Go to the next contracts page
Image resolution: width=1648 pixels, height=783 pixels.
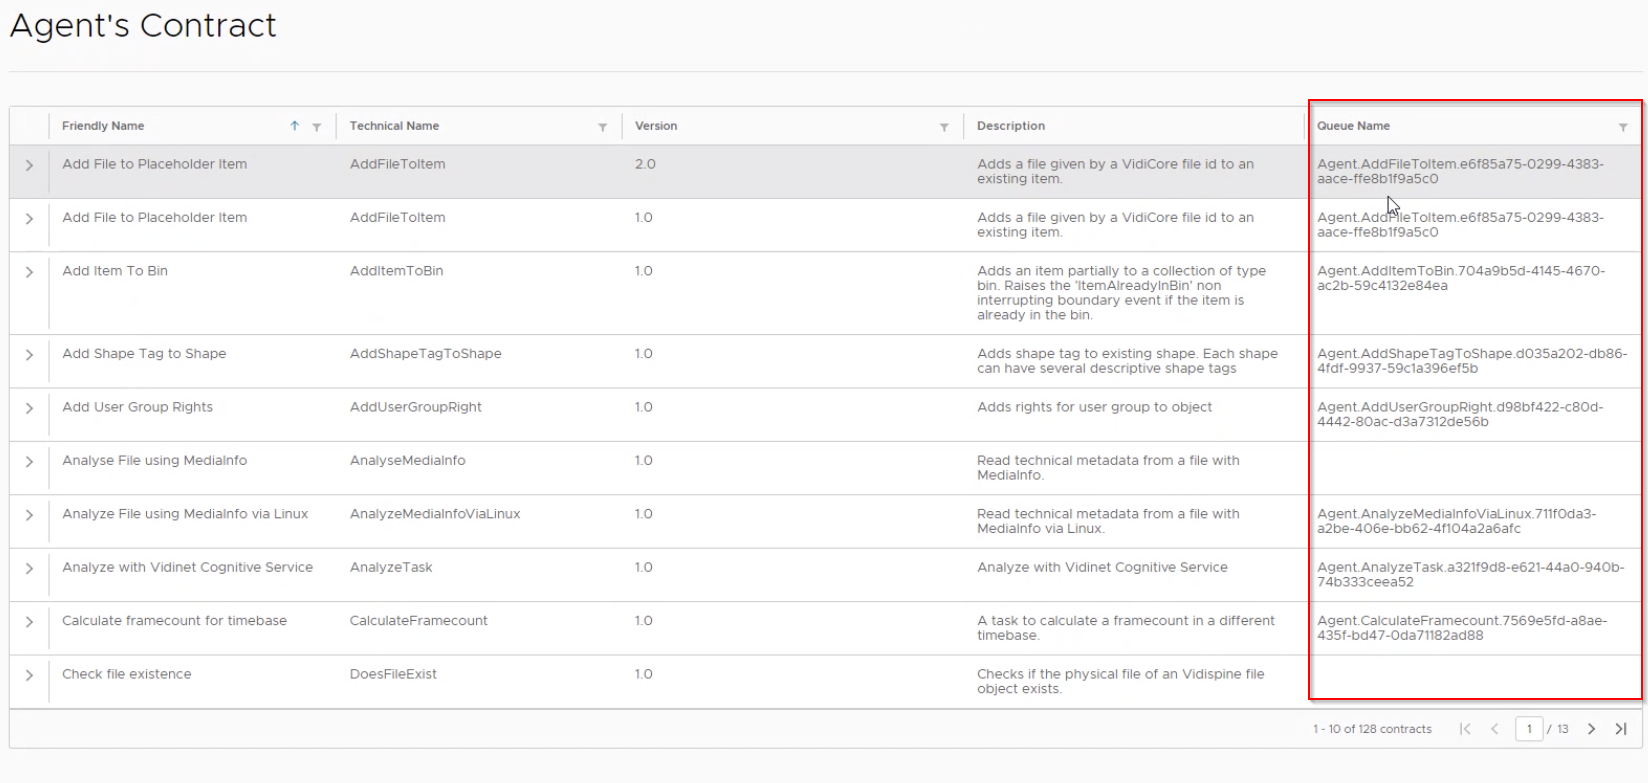1592,729
